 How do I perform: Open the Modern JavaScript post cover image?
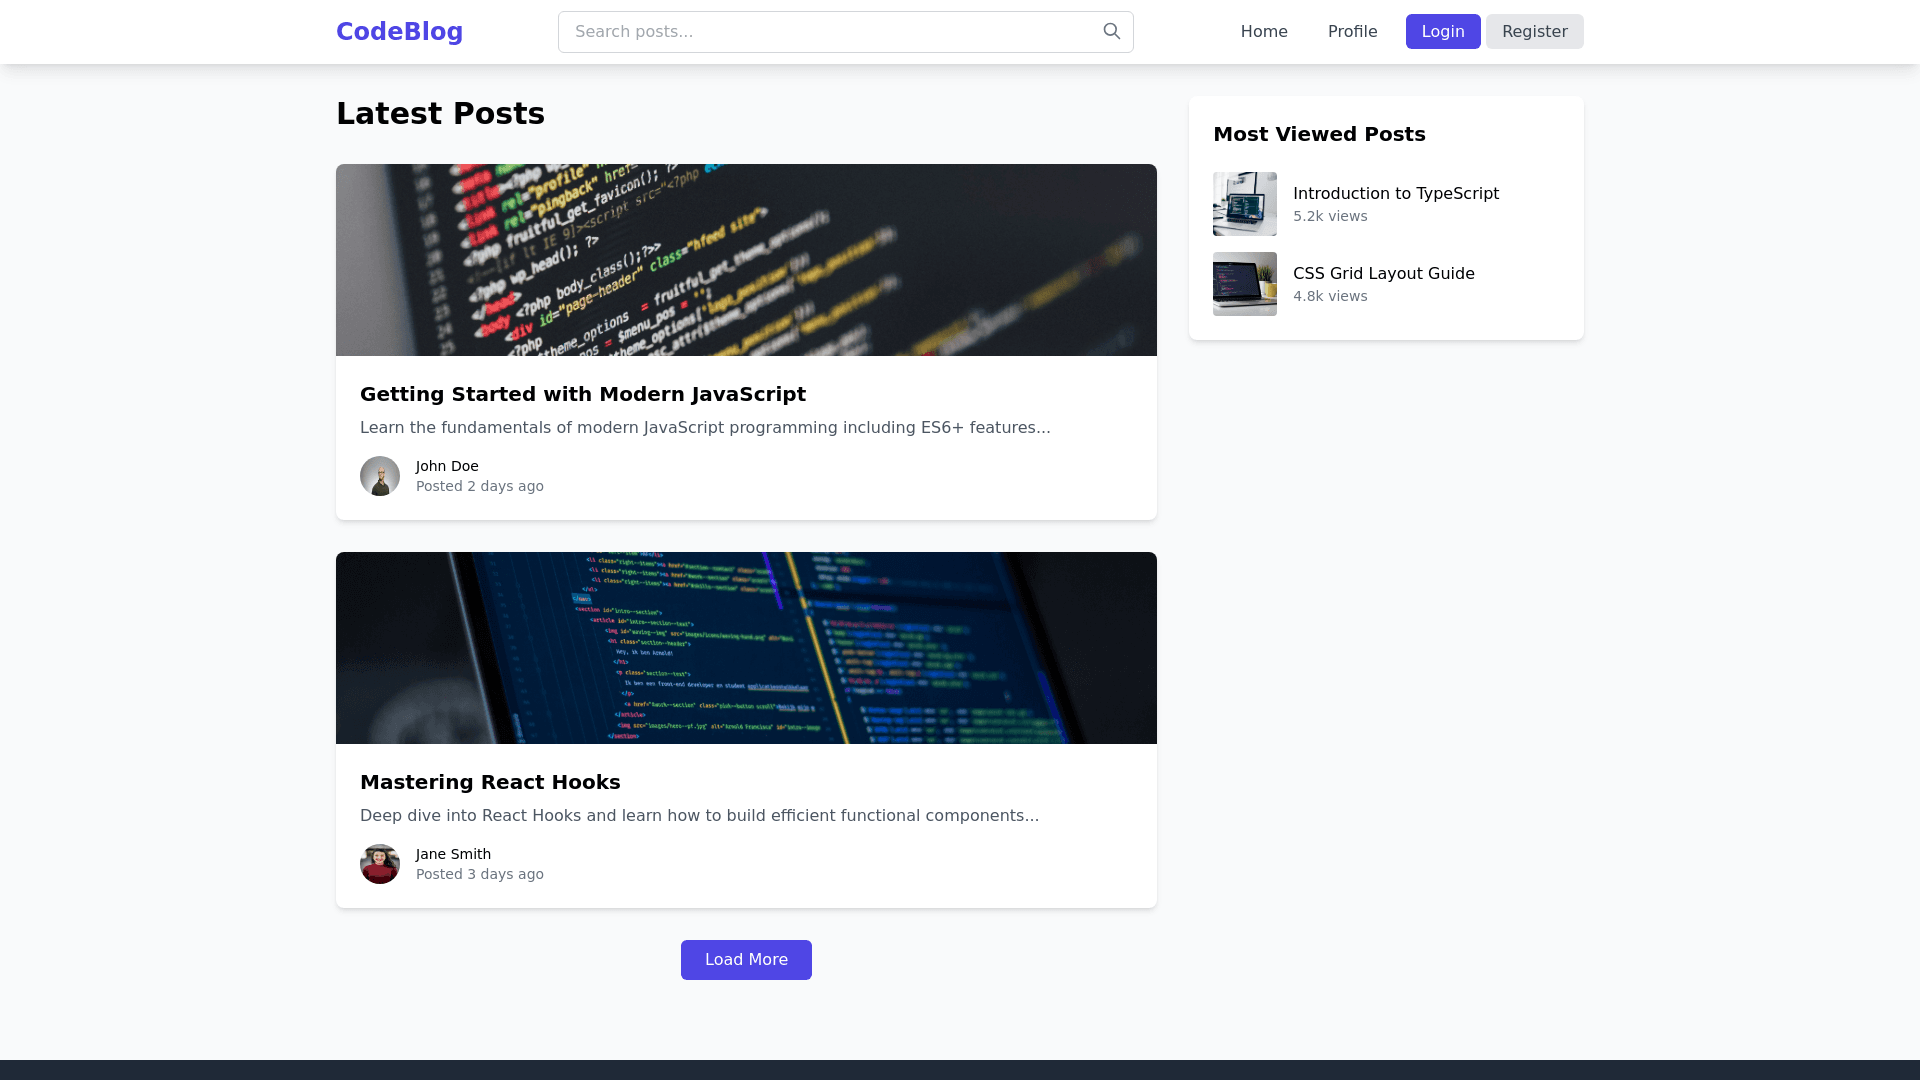point(746,260)
